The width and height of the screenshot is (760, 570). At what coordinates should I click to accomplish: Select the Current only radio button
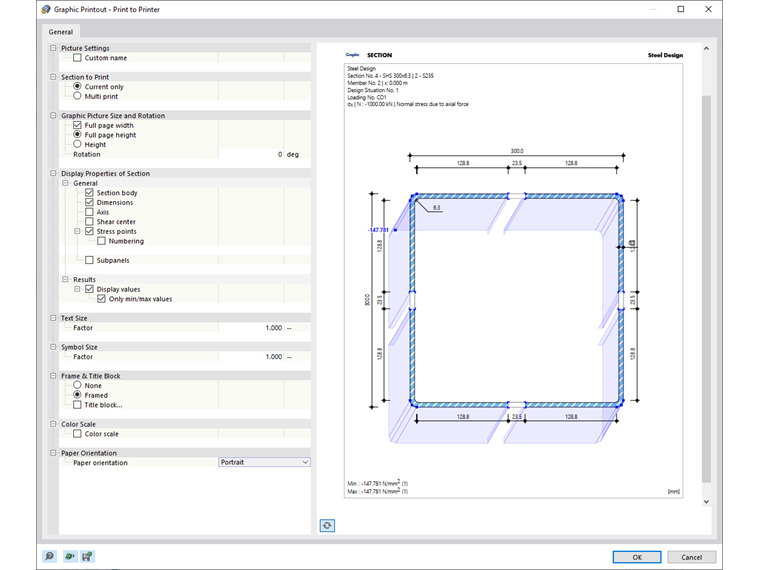[x=77, y=86]
